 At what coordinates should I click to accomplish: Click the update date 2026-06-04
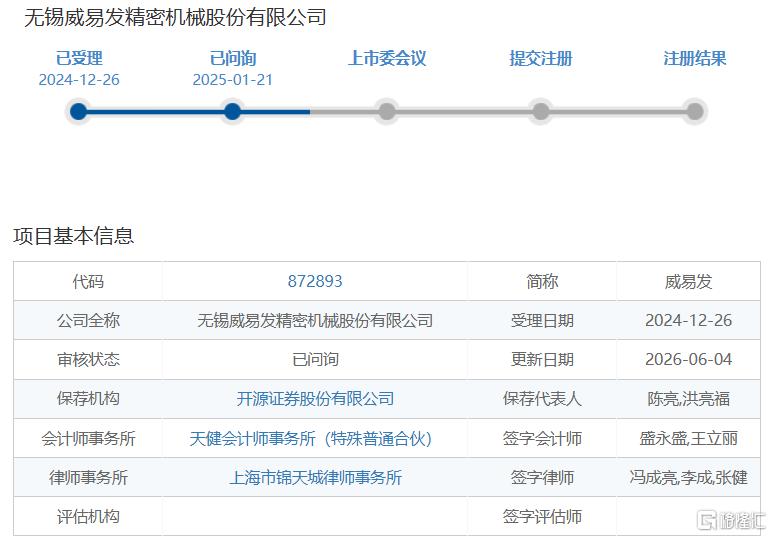[x=688, y=359]
